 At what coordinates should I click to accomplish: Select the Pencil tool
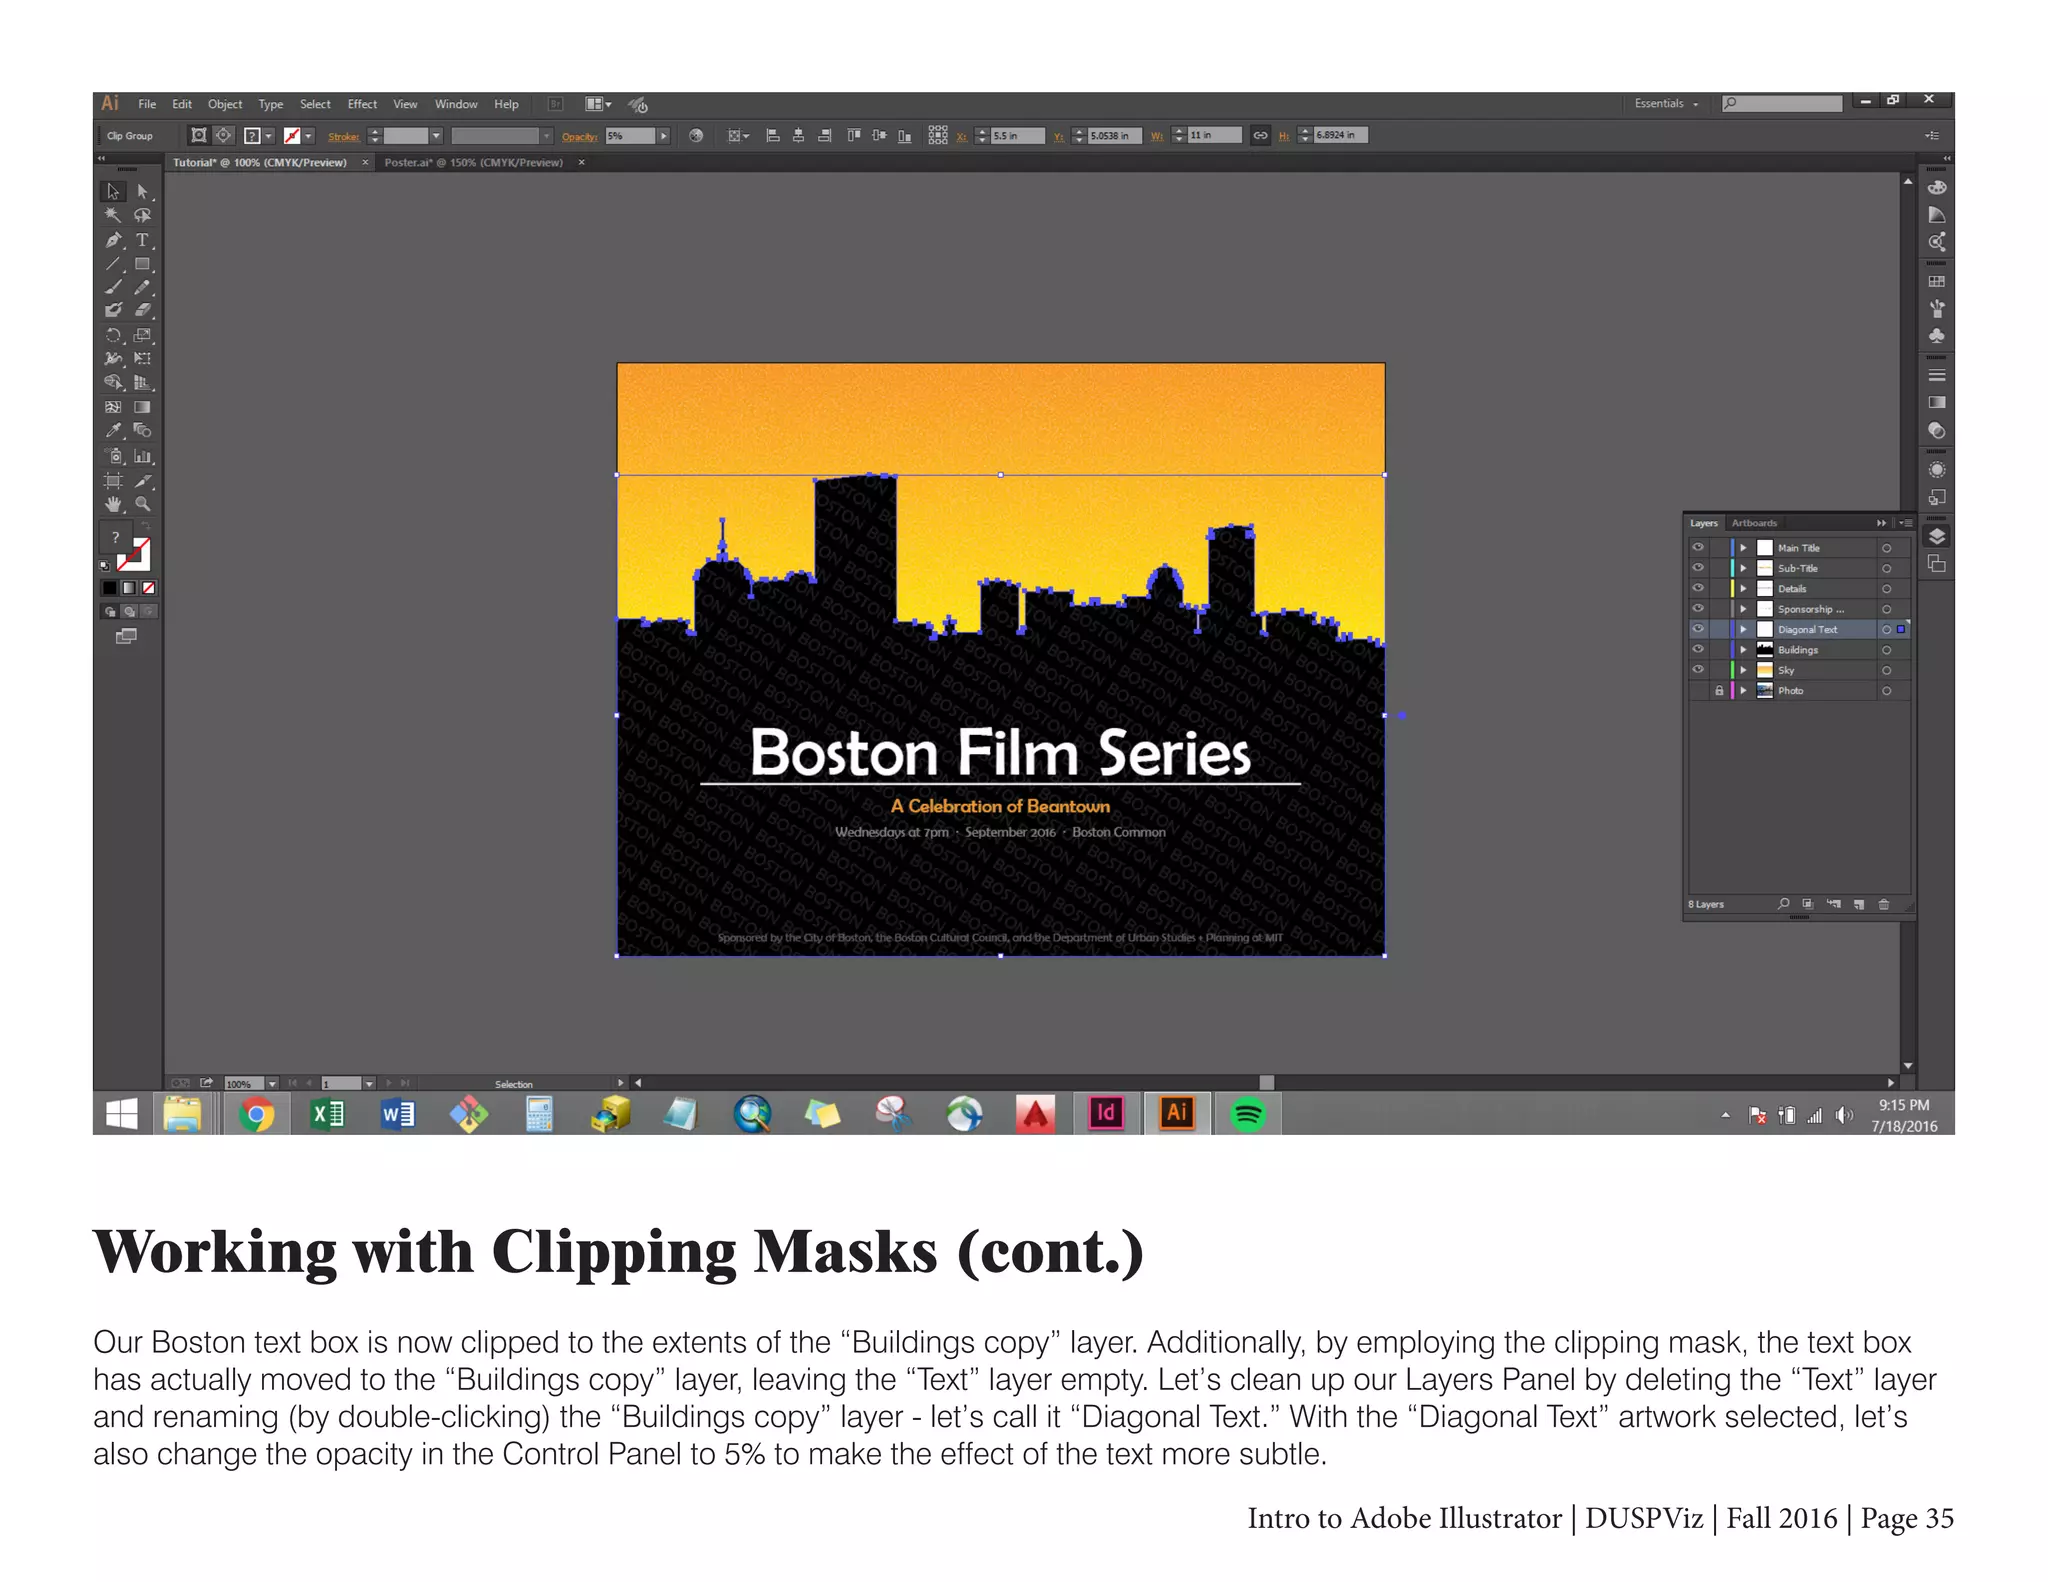click(143, 287)
